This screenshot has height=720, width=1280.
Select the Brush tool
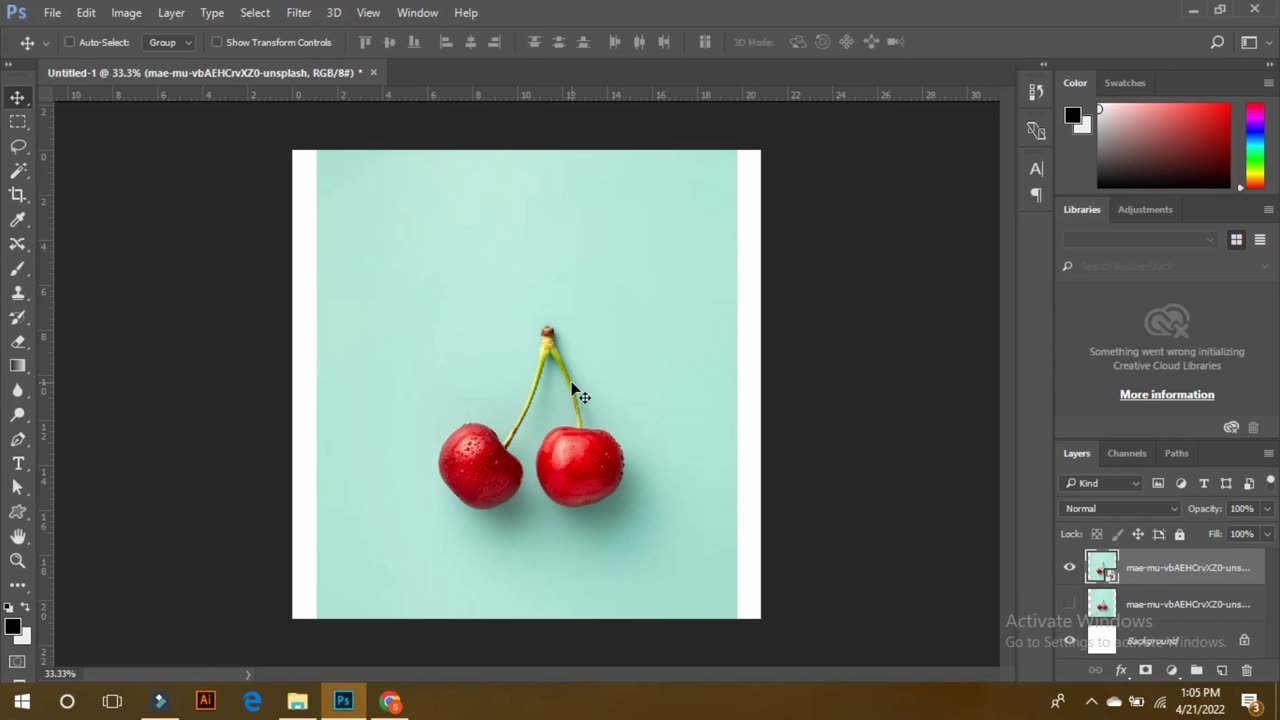click(x=18, y=269)
